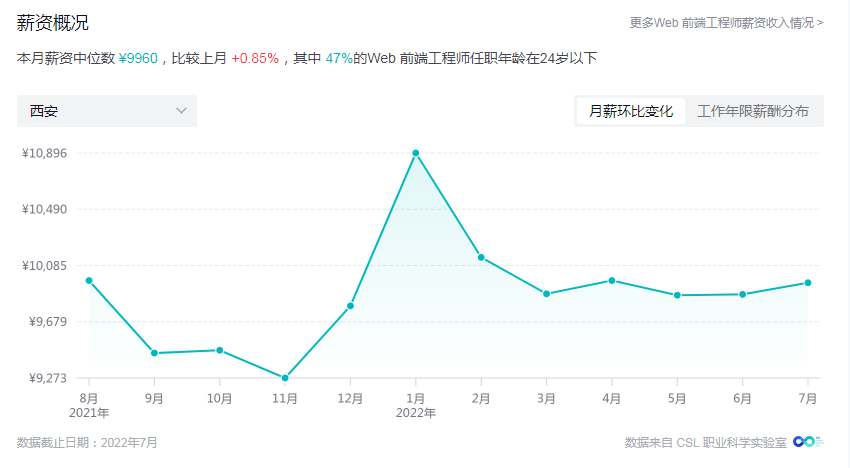
Task: Select the November lowest data point
Action: (285, 378)
